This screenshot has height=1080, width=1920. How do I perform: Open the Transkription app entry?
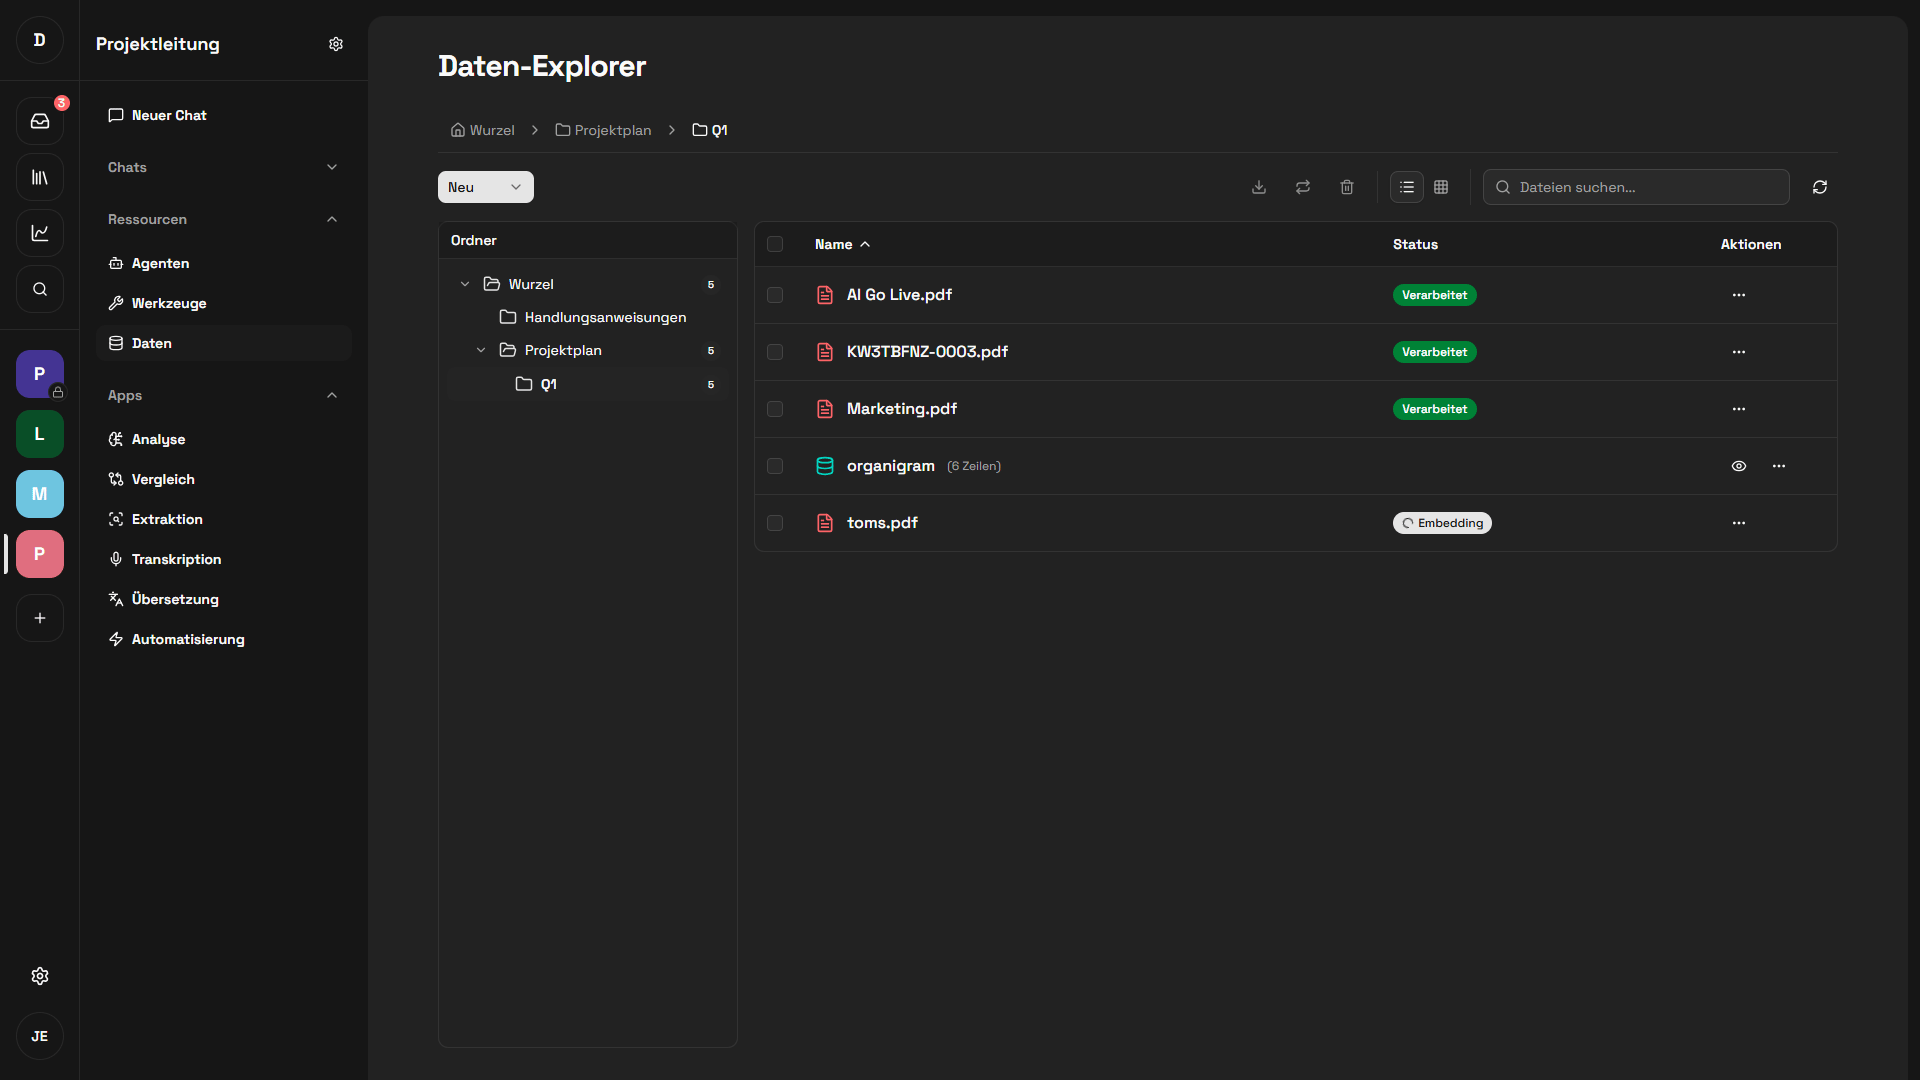[176, 559]
